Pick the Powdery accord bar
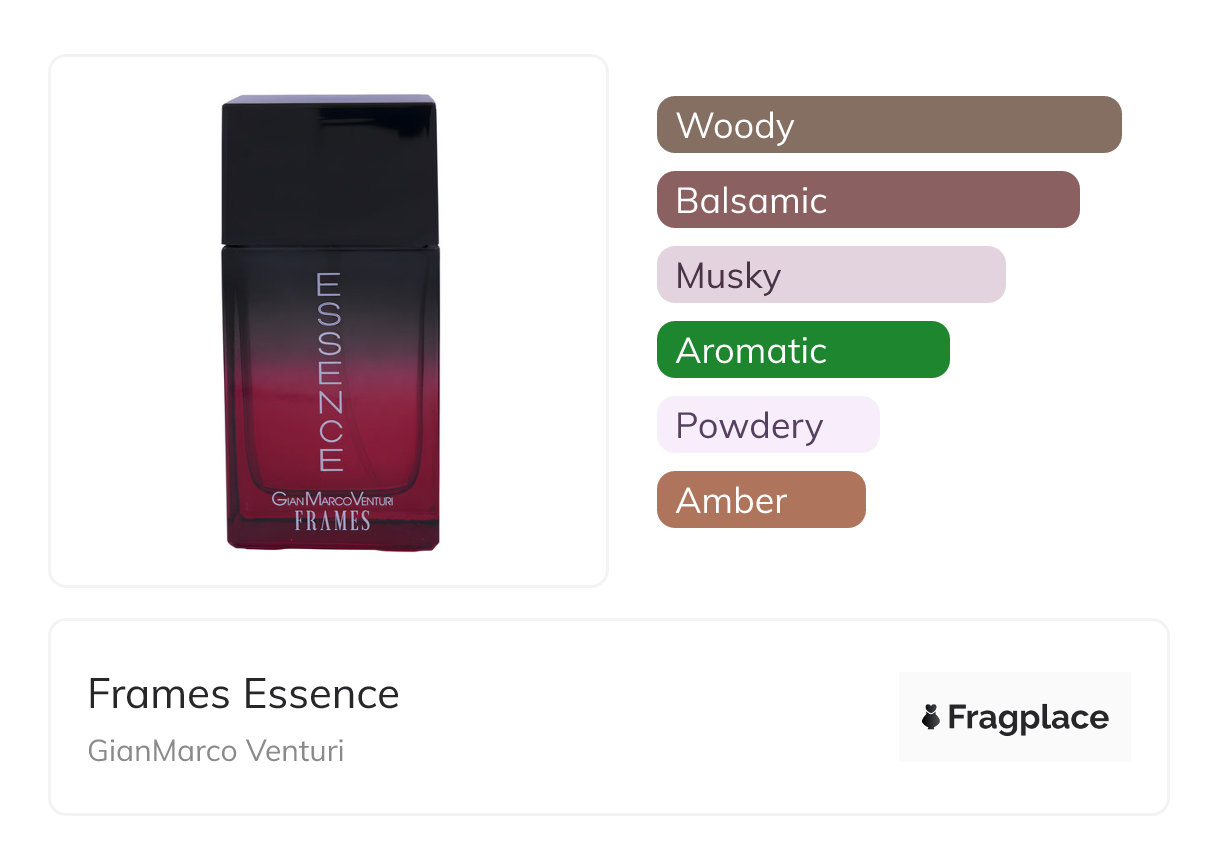Image resolution: width=1218 pixels, height=864 pixels. [x=767, y=425]
